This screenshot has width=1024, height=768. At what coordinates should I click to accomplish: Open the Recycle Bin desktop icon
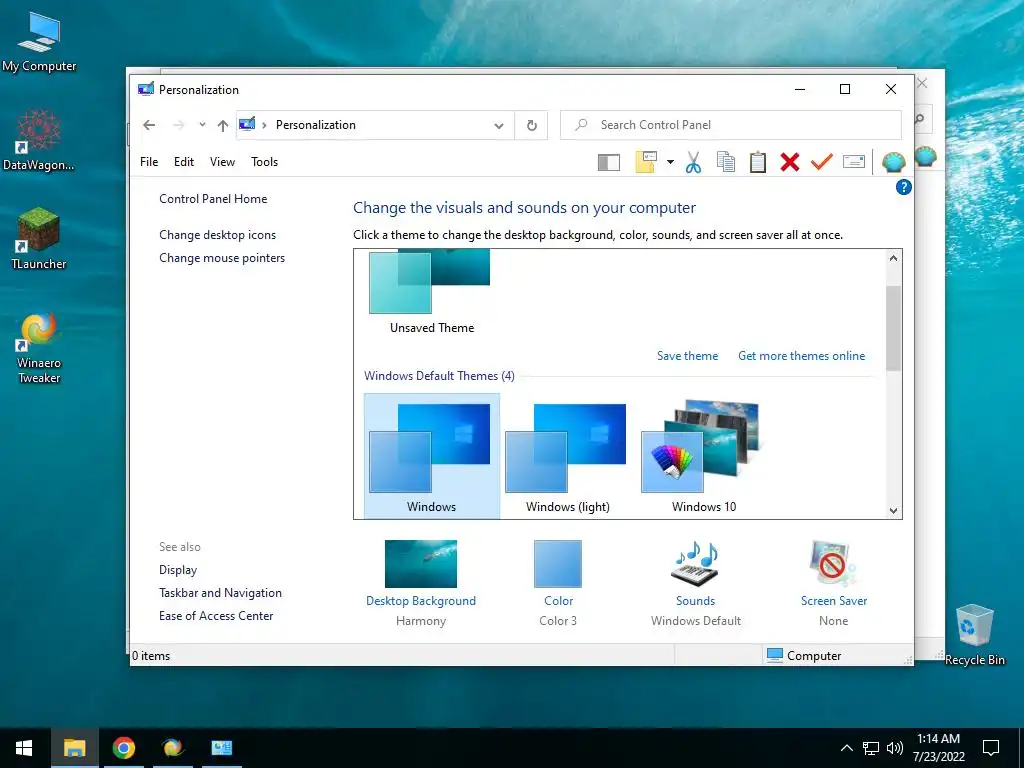(974, 633)
